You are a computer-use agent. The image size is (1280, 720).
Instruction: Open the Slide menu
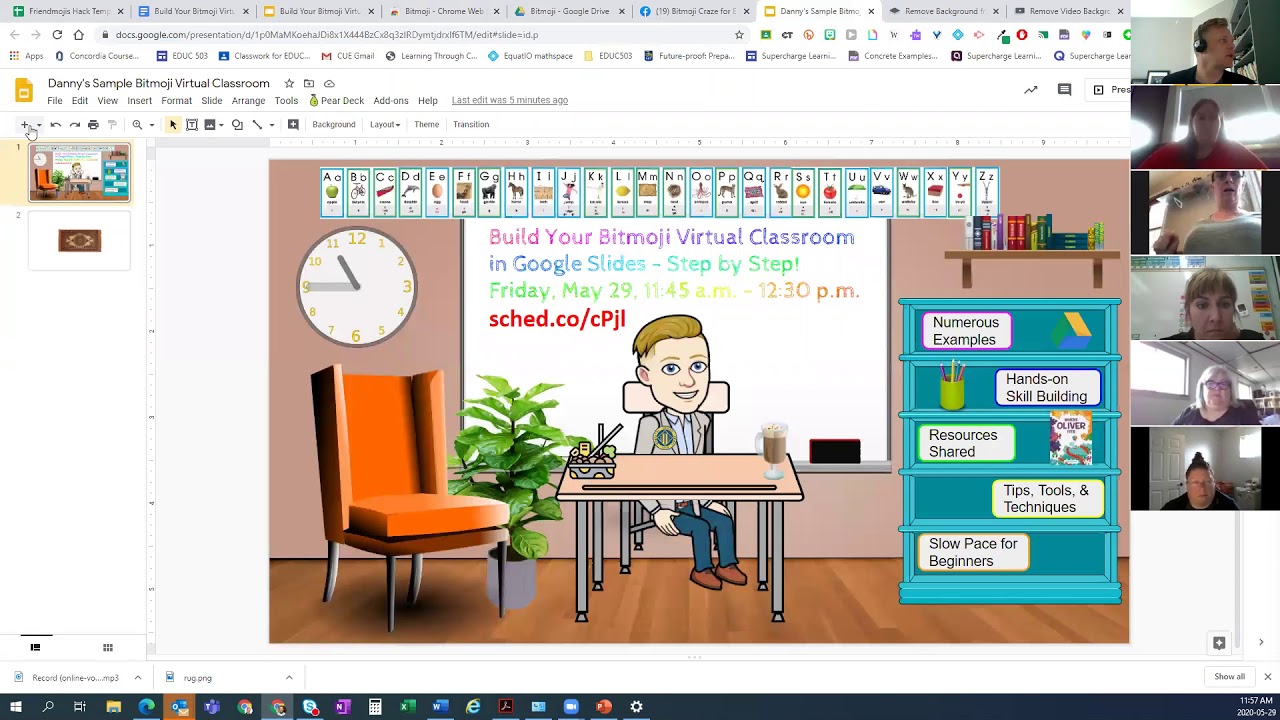pyautogui.click(x=211, y=101)
